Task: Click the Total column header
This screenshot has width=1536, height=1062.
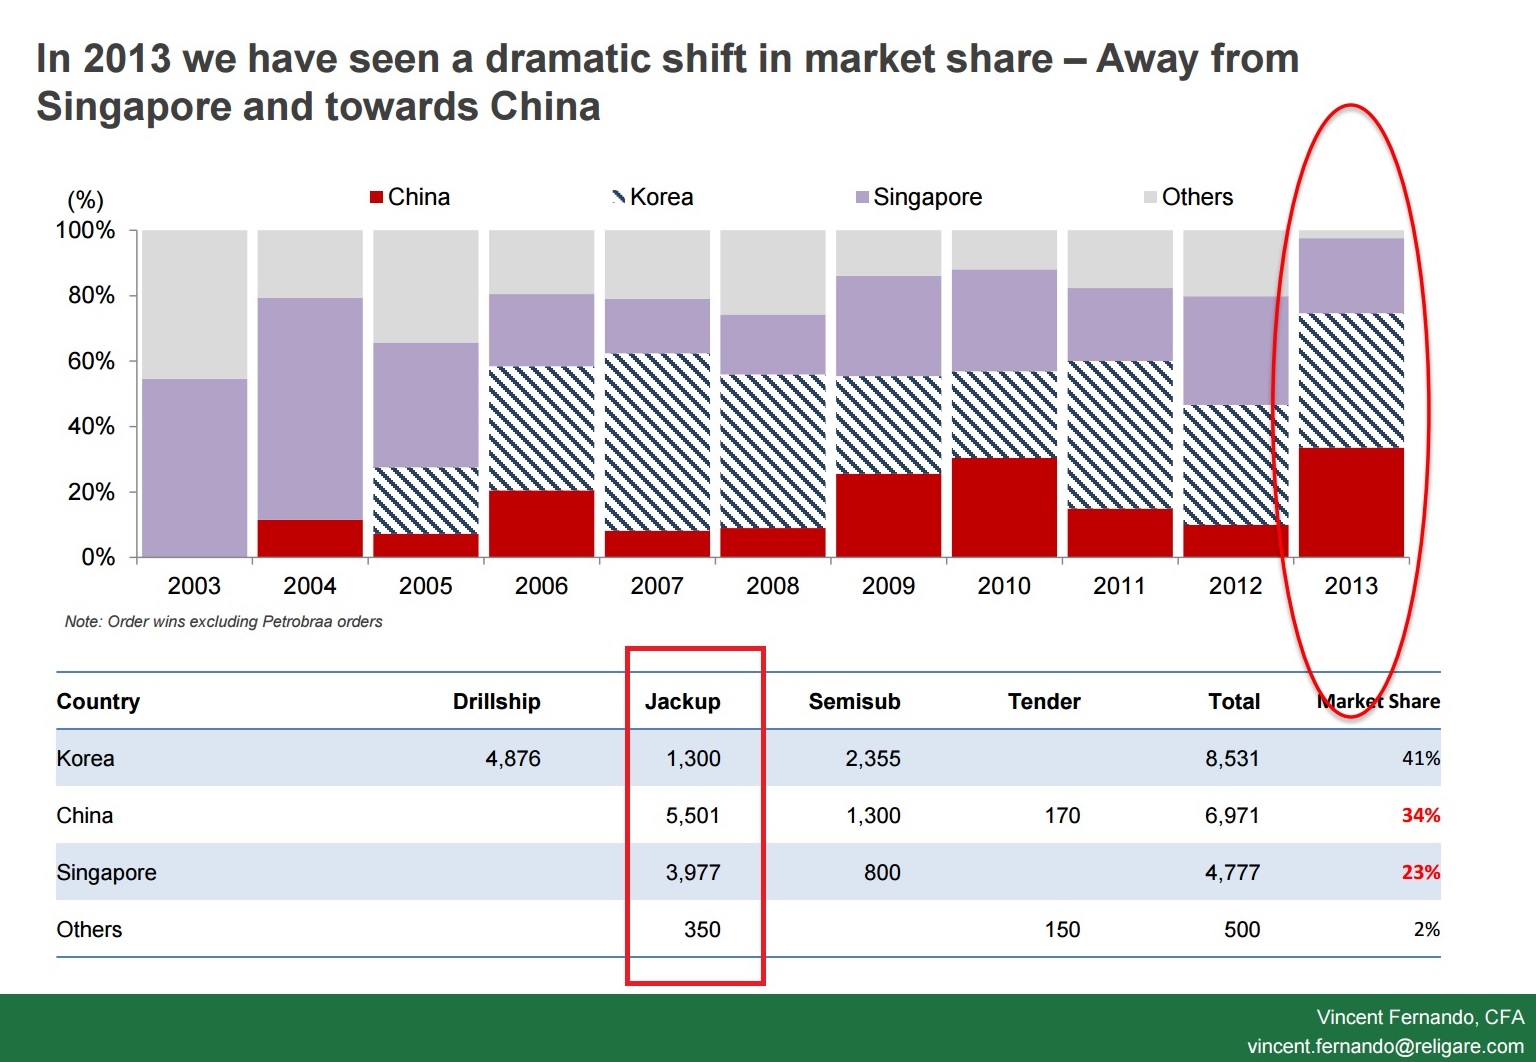Action: pos(1234,701)
